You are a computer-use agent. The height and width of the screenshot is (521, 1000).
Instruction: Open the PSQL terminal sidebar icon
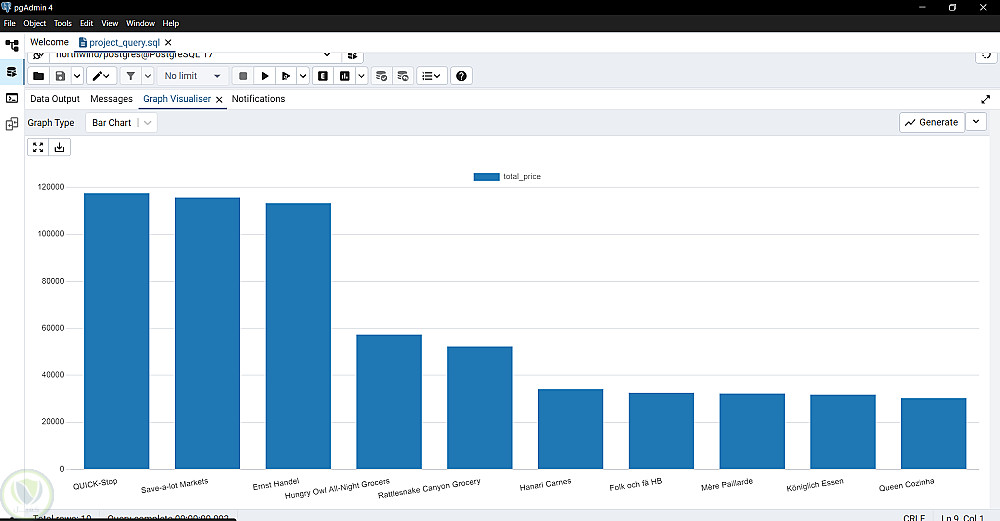tap(11, 98)
